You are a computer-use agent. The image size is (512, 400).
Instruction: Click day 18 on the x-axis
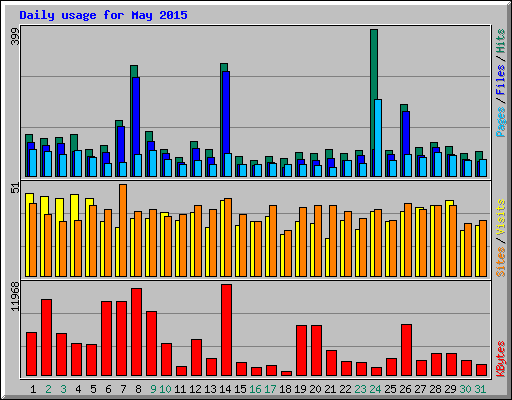point(285,389)
